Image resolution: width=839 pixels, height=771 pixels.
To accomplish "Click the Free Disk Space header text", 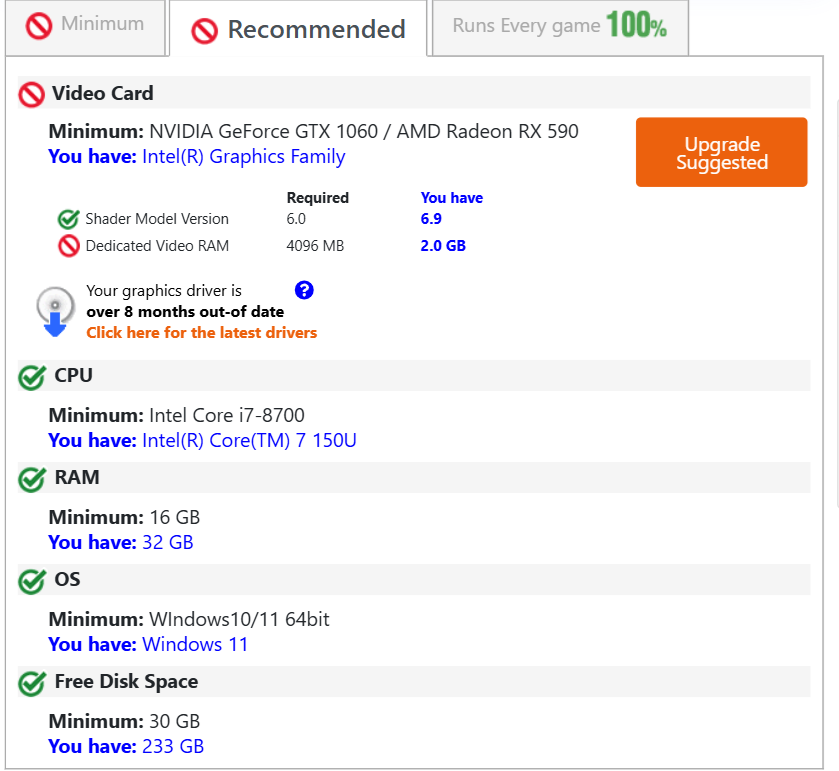I will tap(126, 682).
